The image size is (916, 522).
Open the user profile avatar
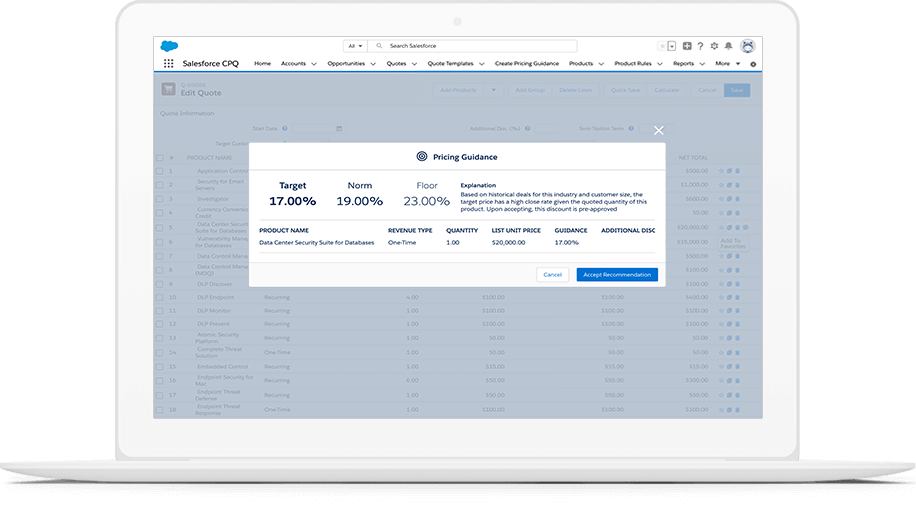coord(747,46)
